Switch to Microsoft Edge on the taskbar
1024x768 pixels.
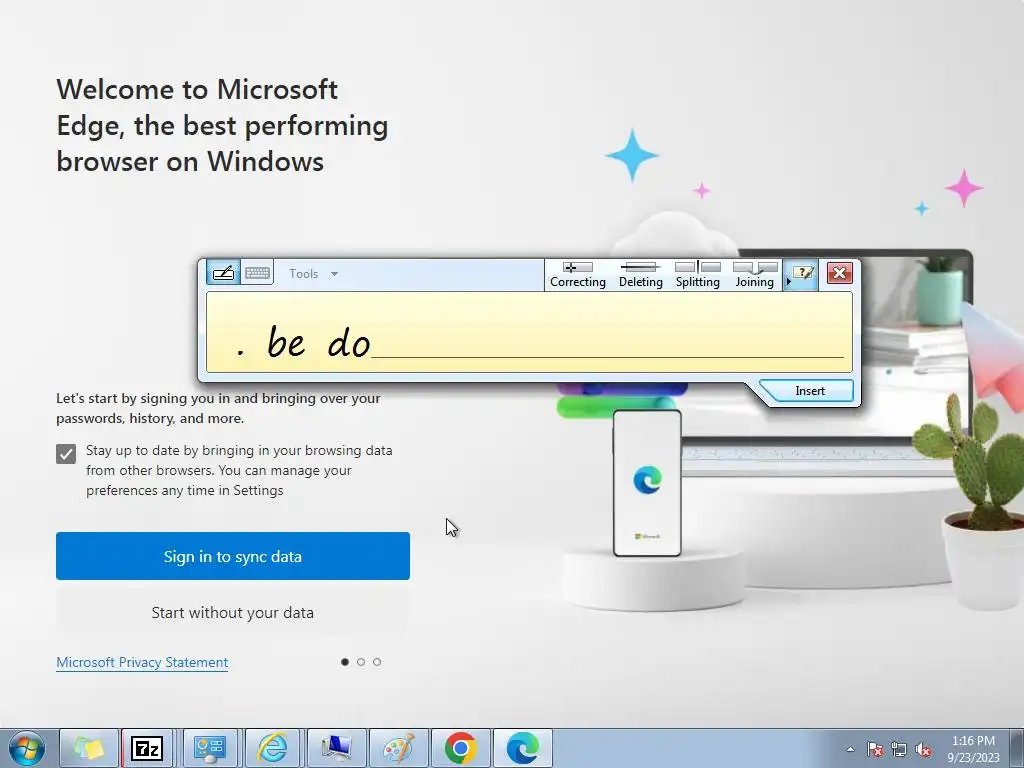522,748
